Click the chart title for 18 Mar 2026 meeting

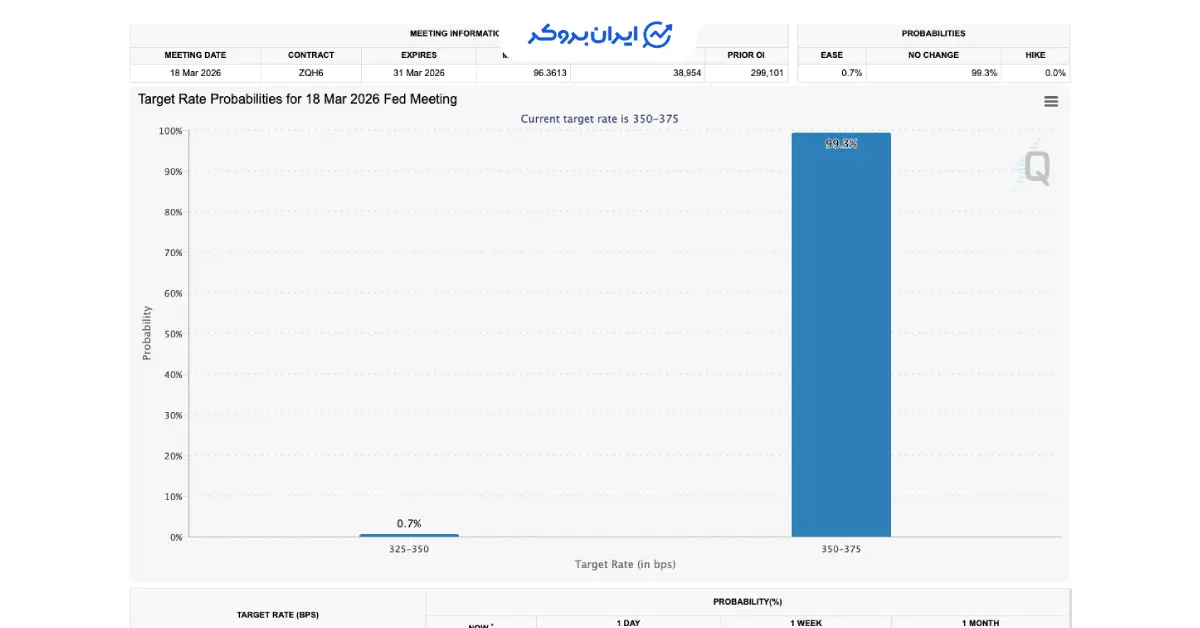[297, 99]
